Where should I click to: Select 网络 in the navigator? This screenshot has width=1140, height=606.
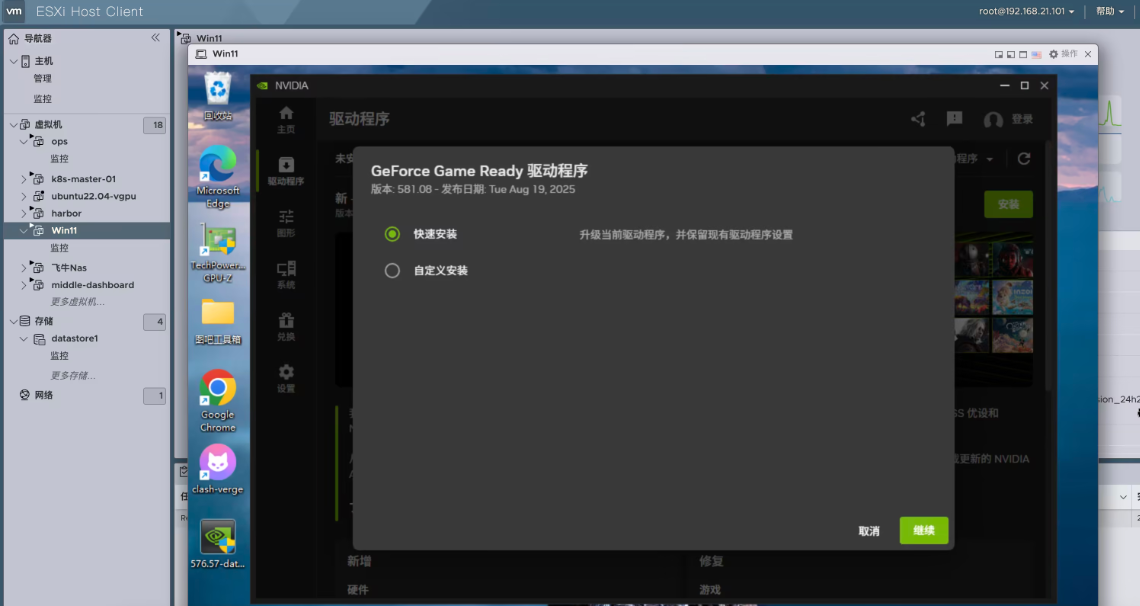[x=44, y=395]
